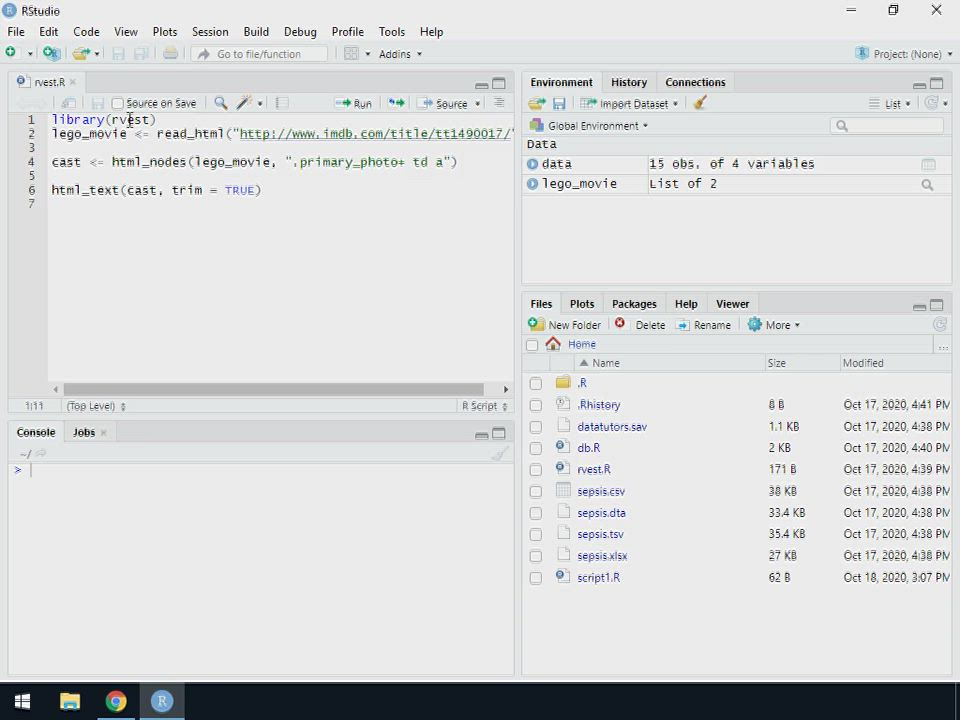View the data object as a table

928,164
